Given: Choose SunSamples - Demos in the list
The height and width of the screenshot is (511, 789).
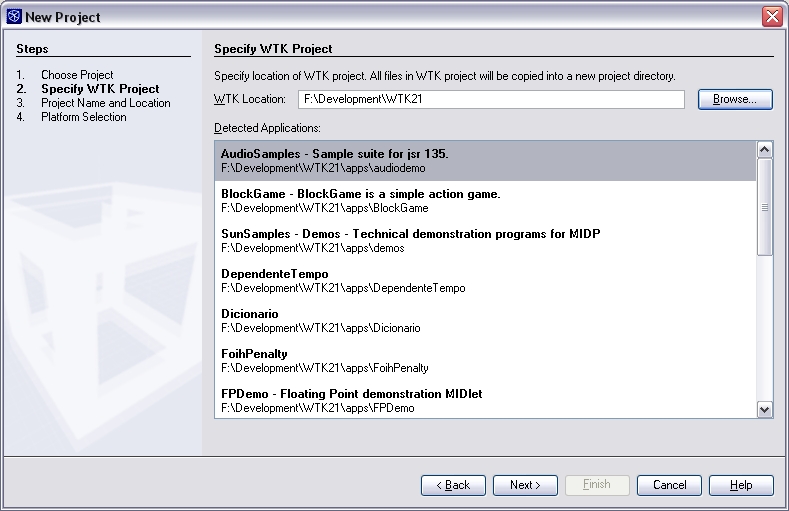Looking at the screenshot, I should 485,241.
